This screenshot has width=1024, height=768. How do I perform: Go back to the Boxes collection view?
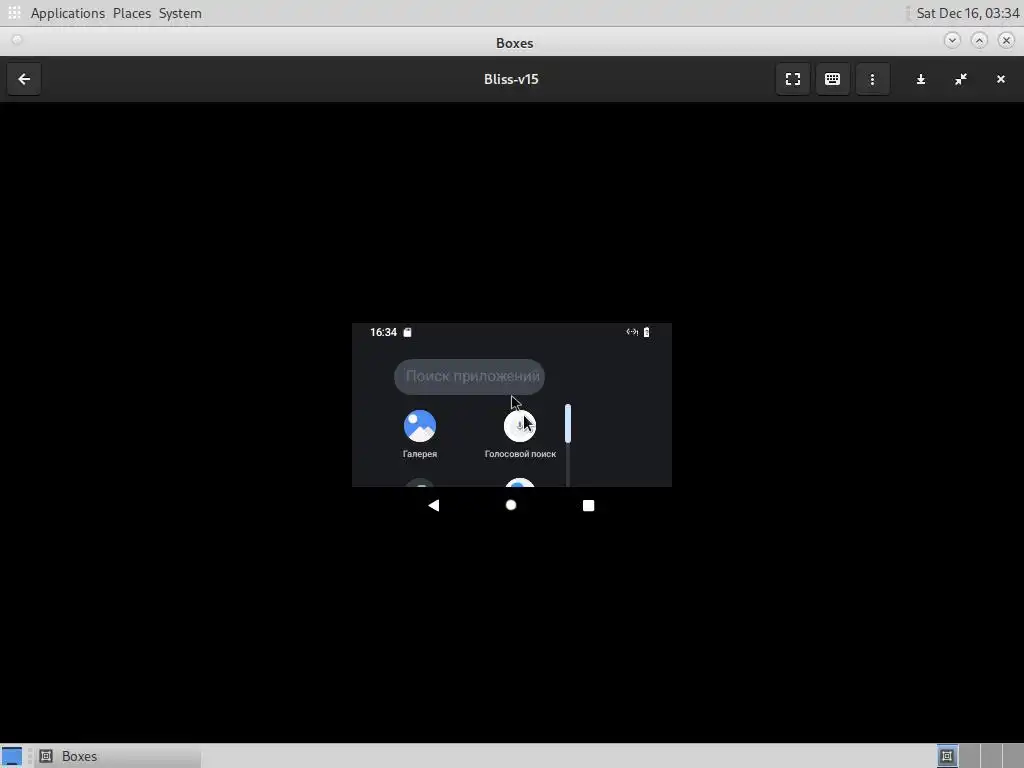(24, 79)
